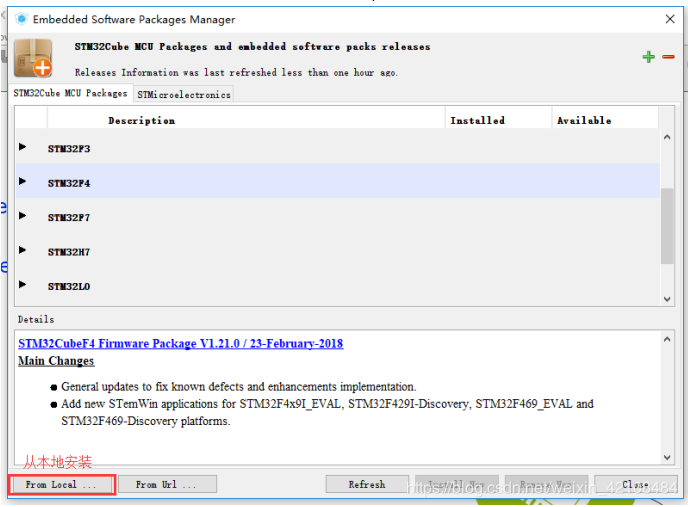Click the Close button at bottom
The image size is (688, 507).
tap(635, 485)
